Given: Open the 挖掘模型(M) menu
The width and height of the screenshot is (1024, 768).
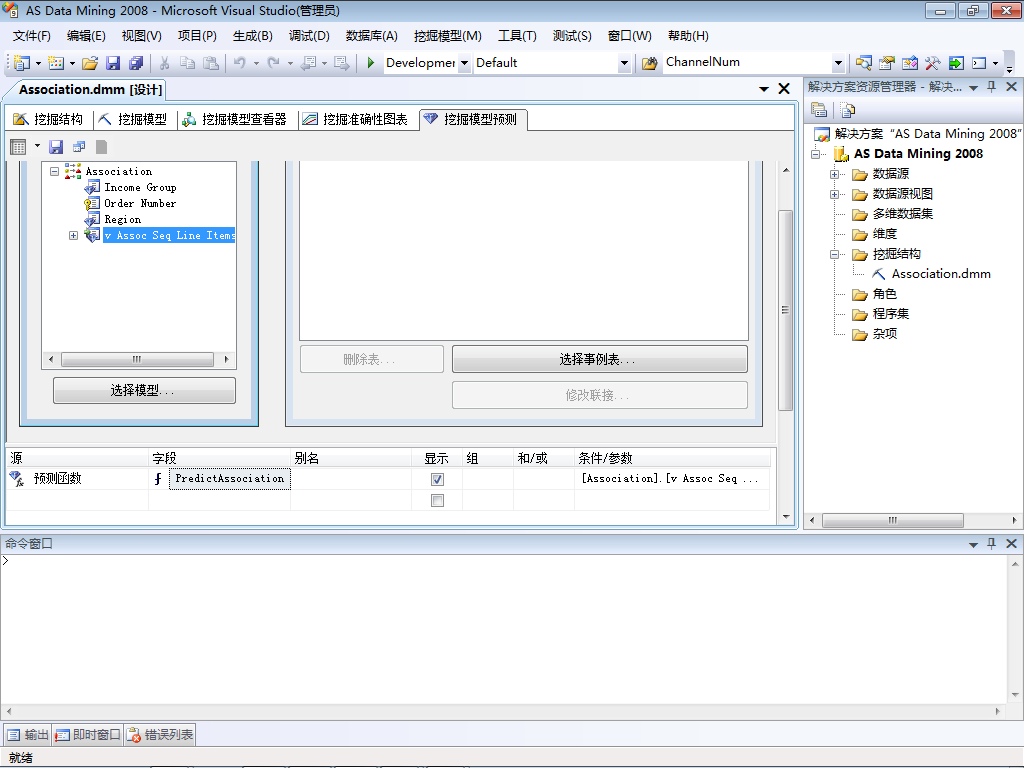Looking at the screenshot, I should point(447,36).
